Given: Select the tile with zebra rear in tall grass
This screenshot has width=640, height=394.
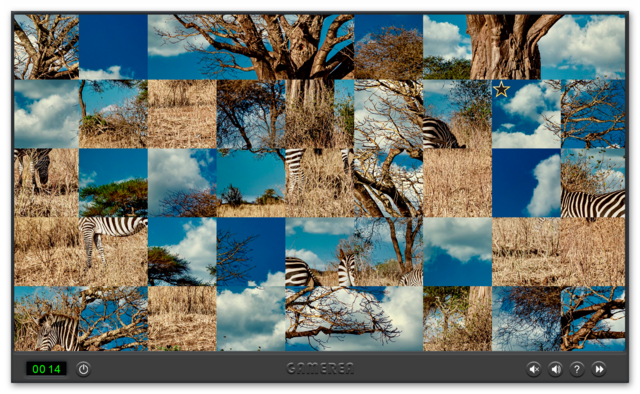Looking at the screenshot, I should pyautogui.click(x=457, y=114).
